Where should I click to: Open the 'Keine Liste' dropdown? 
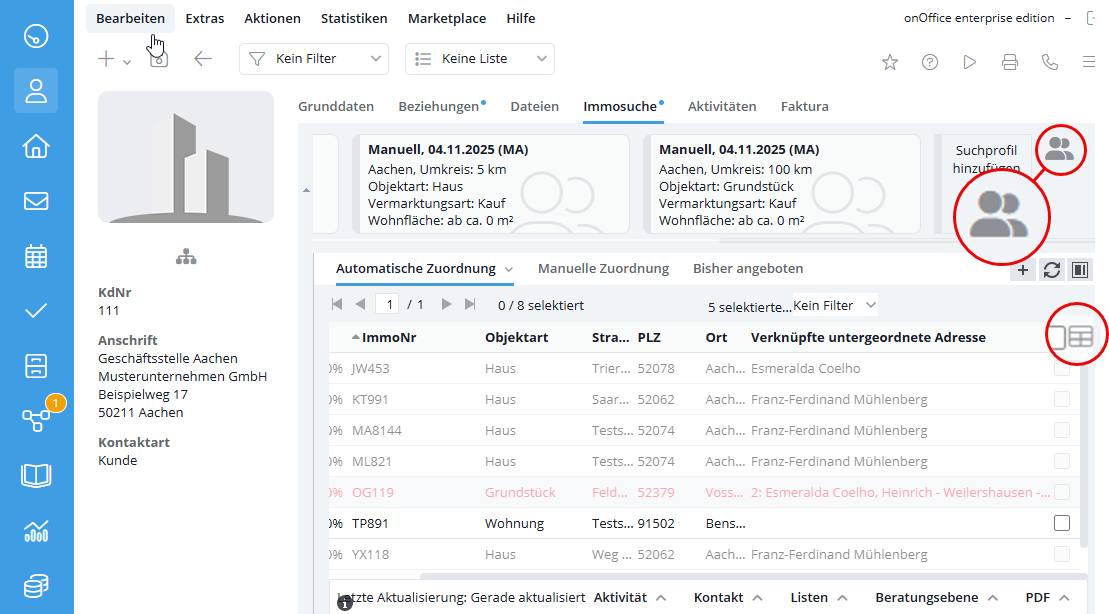point(479,59)
